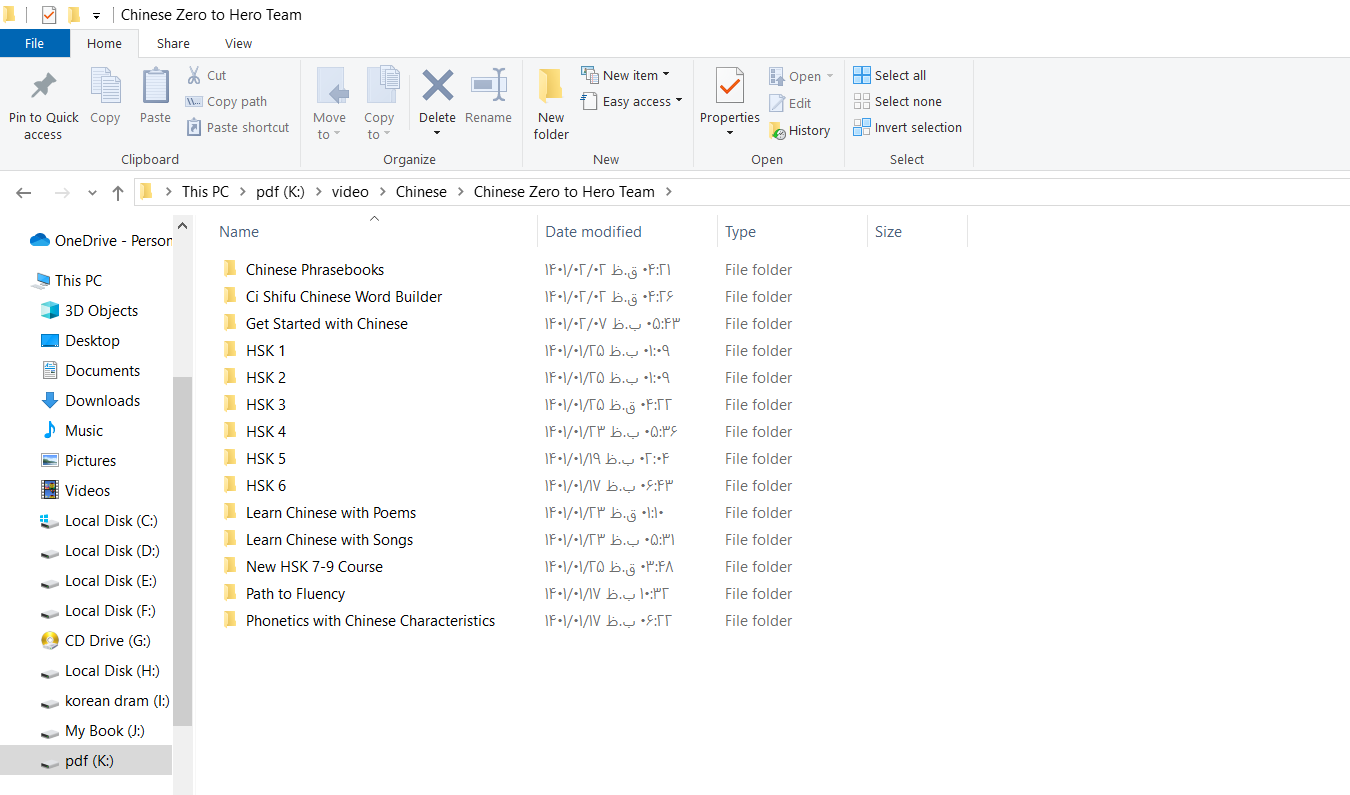
Task: Click Chinese in the address bar
Action: click(421, 192)
